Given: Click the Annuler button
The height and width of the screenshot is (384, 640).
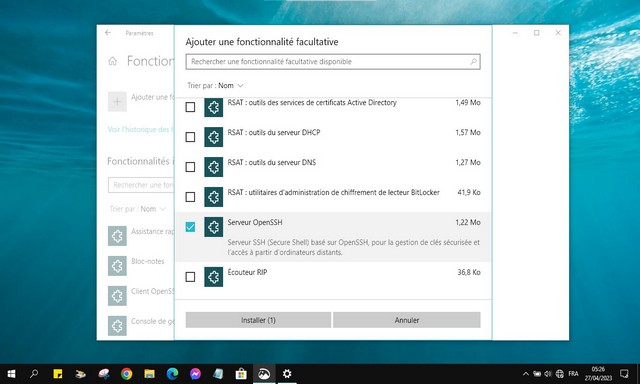Looking at the screenshot, I should 407,320.
